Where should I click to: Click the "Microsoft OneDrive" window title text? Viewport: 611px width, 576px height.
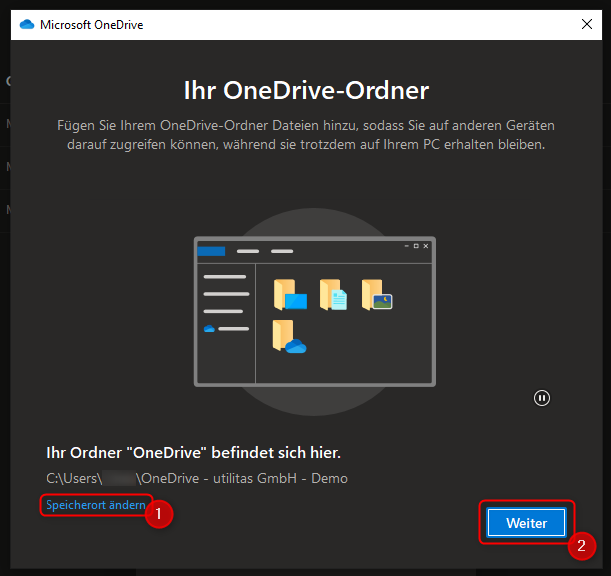[91, 24]
